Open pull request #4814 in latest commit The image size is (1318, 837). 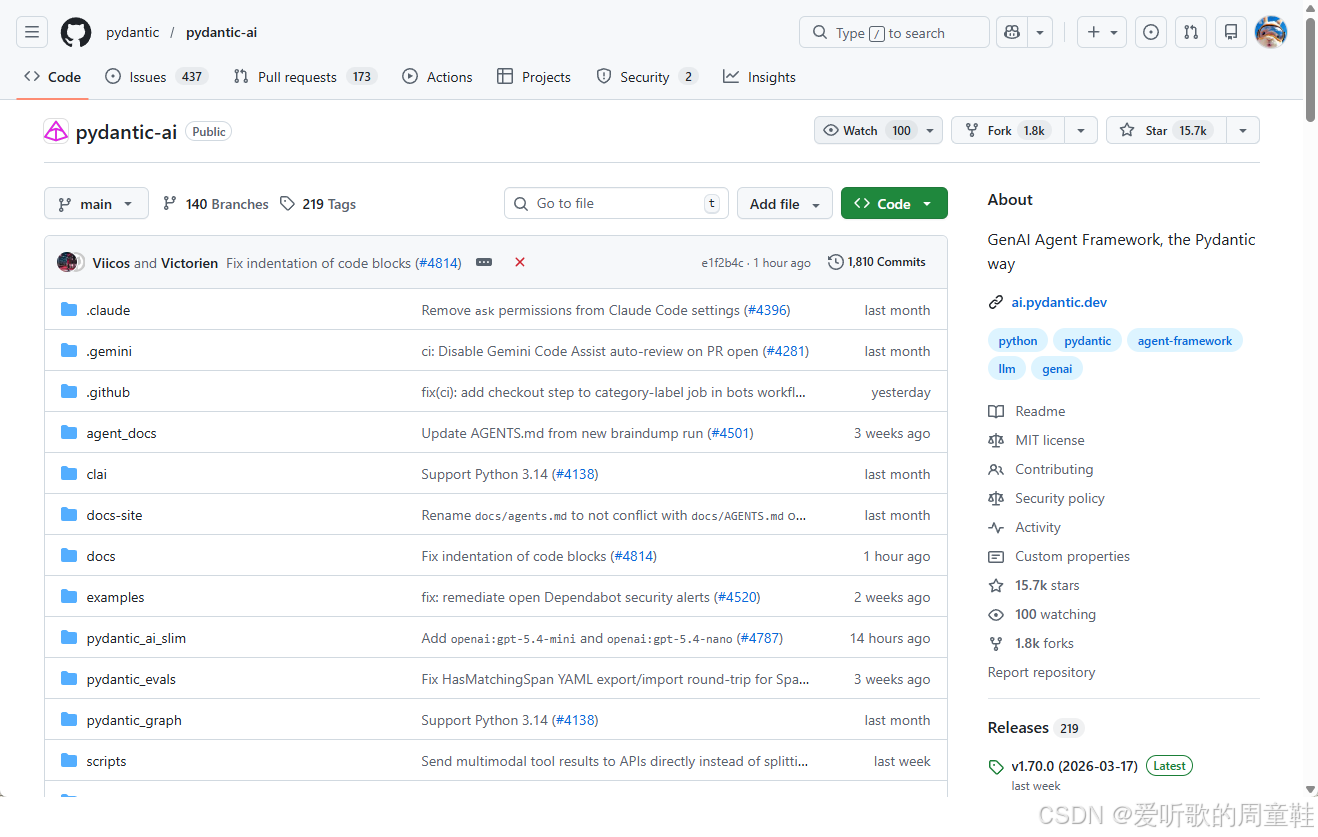[438, 263]
